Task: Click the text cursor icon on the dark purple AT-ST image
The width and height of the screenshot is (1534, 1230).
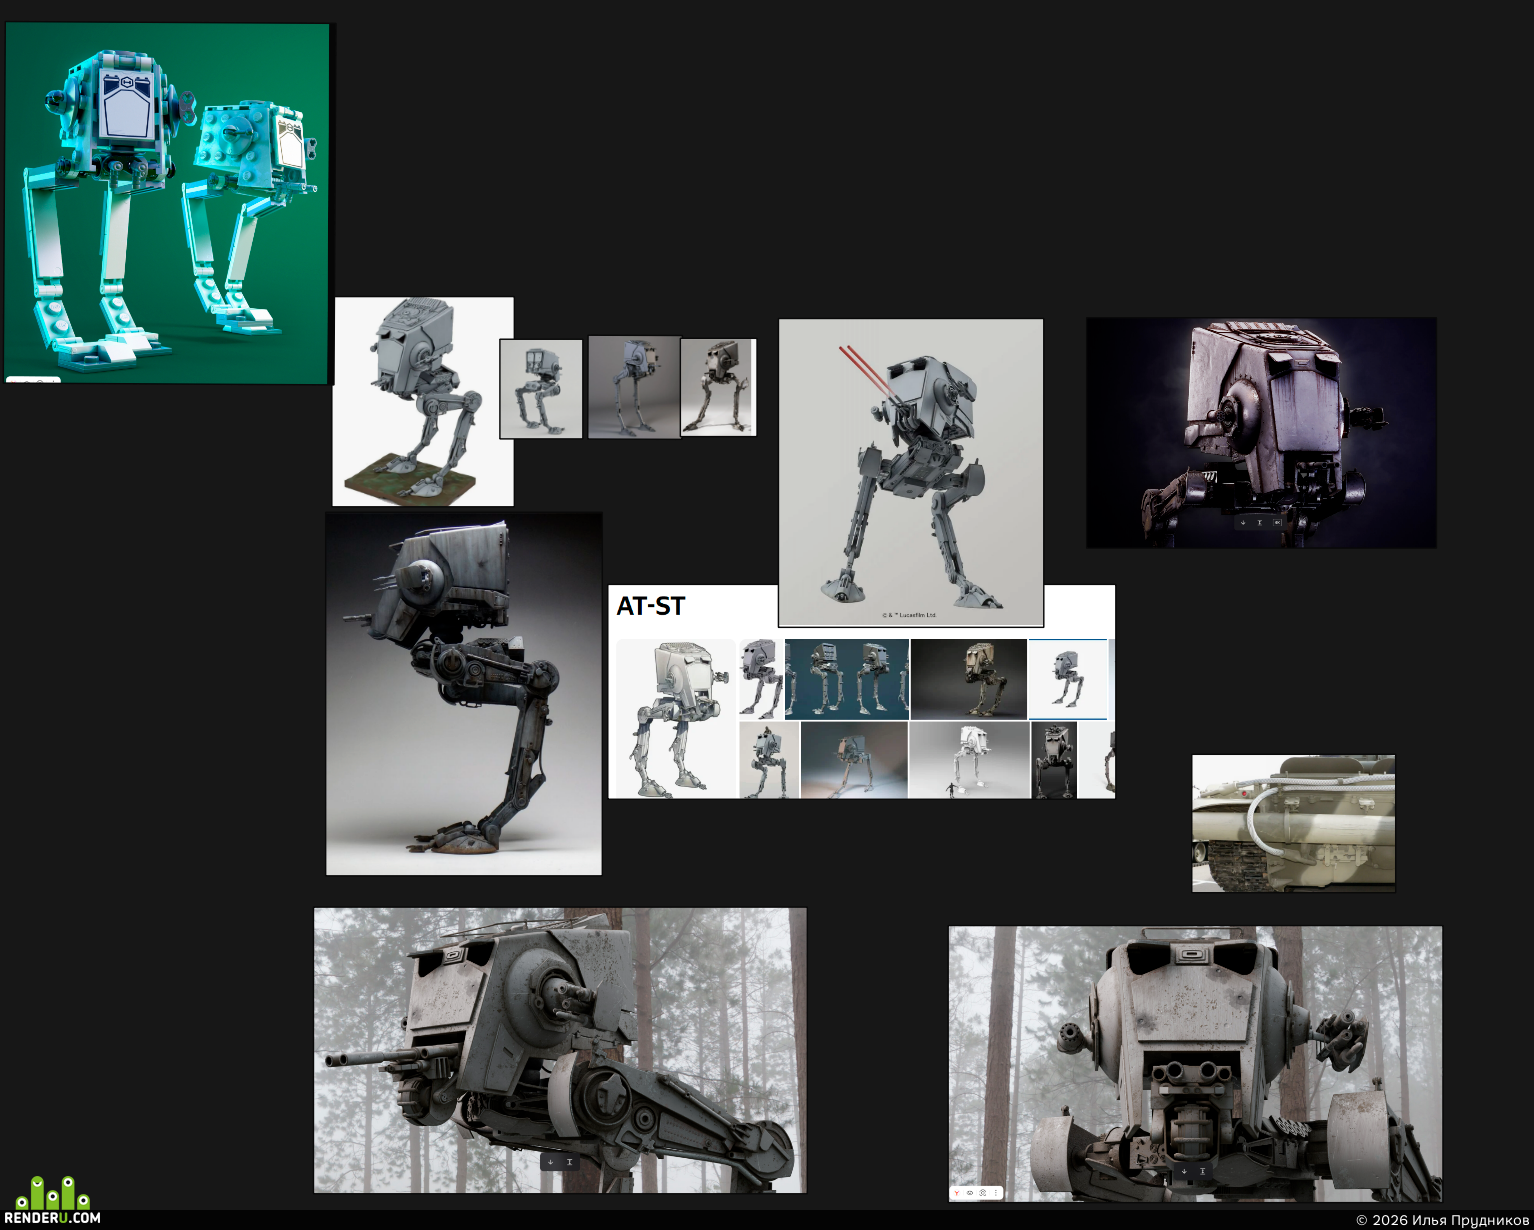Action: point(1260,523)
